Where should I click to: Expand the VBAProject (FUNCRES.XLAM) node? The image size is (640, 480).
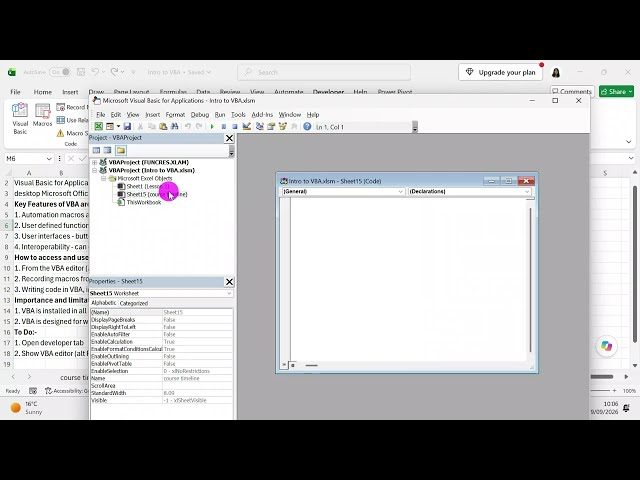(95, 162)
